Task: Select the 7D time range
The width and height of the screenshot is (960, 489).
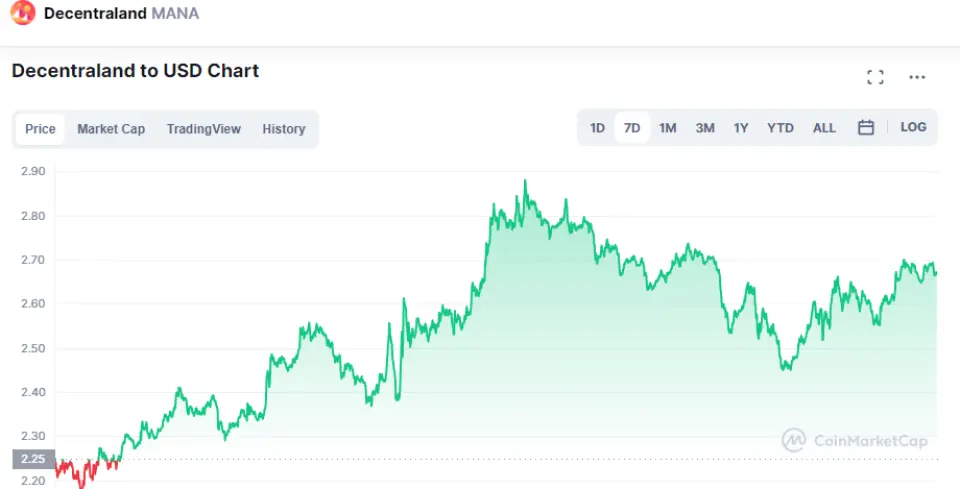Action: click(632, 128)
